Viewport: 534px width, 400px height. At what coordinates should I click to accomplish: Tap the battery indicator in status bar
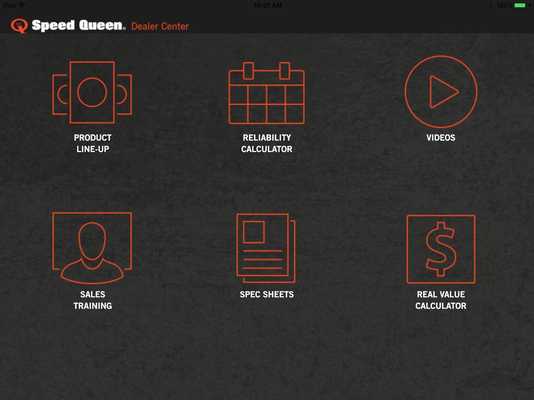coord(520,5)
